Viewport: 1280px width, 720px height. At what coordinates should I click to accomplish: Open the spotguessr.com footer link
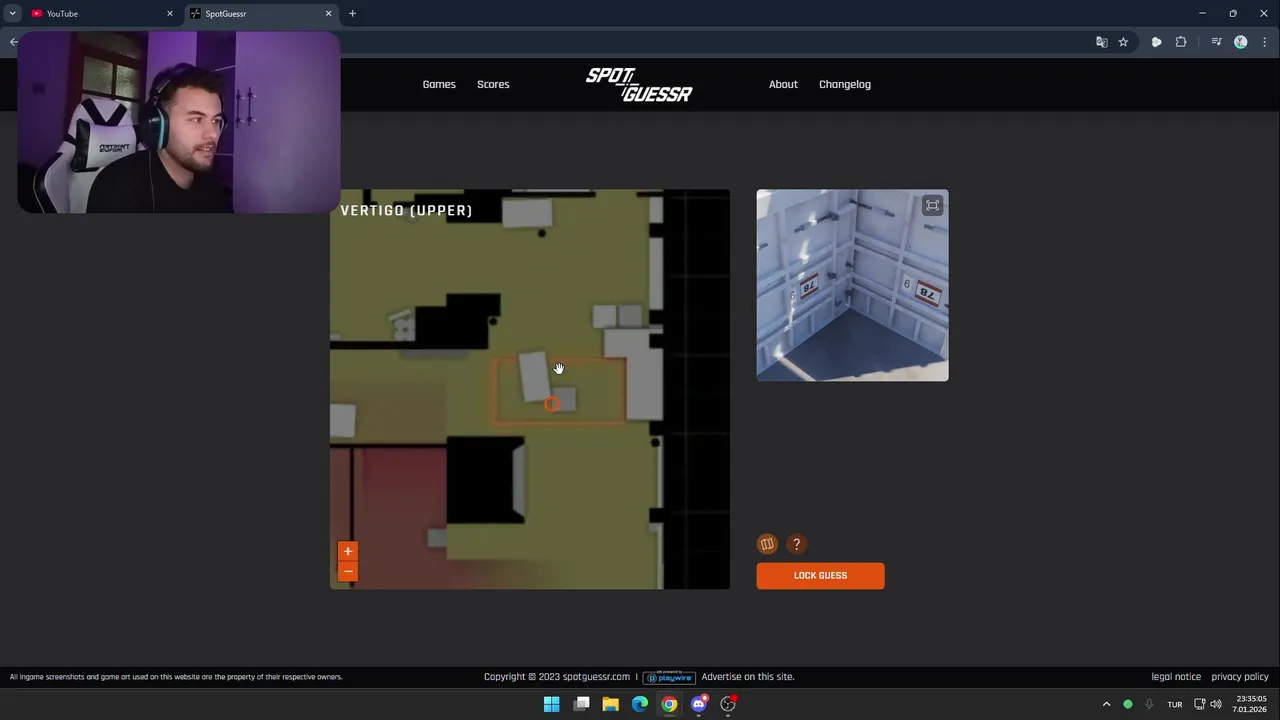(596, 677)
